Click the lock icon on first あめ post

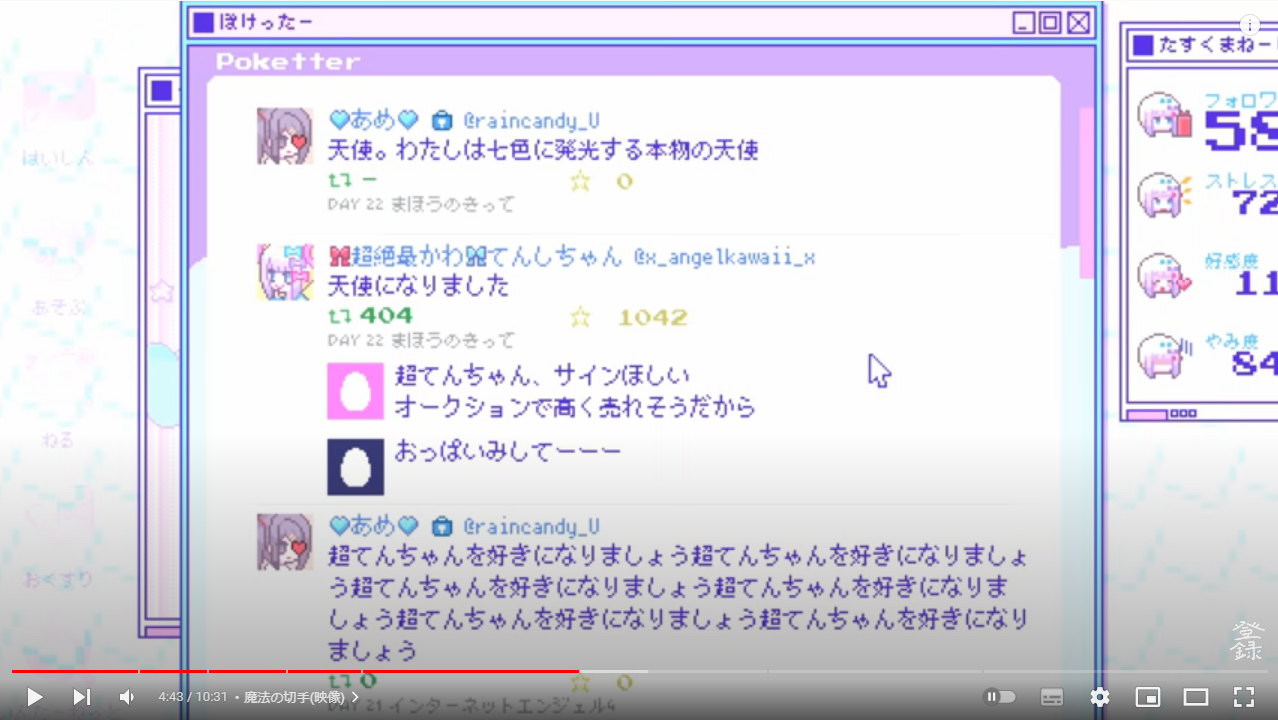click(441, 121)
